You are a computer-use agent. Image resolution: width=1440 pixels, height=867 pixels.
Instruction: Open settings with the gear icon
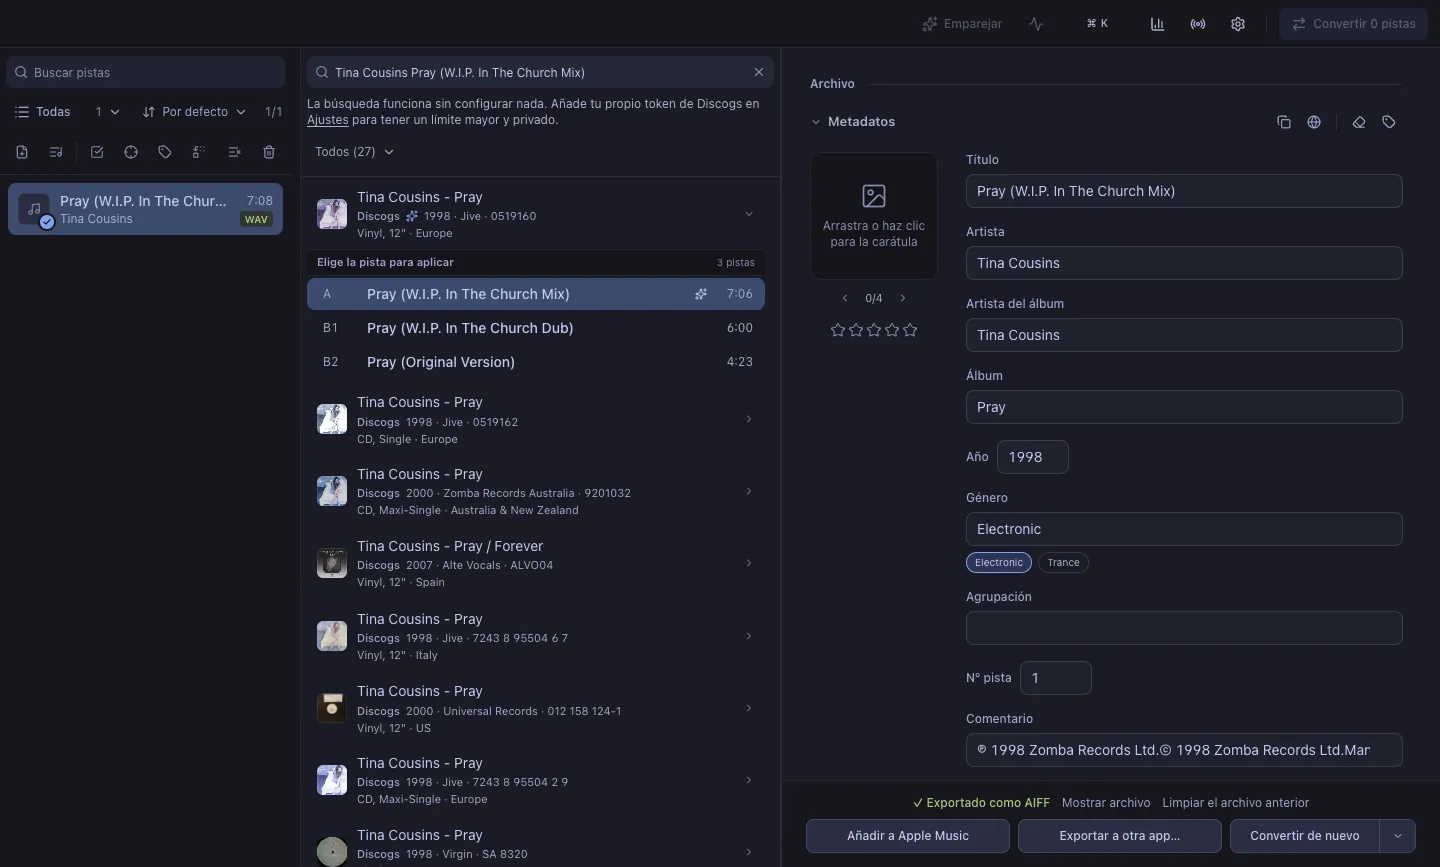1238,24
